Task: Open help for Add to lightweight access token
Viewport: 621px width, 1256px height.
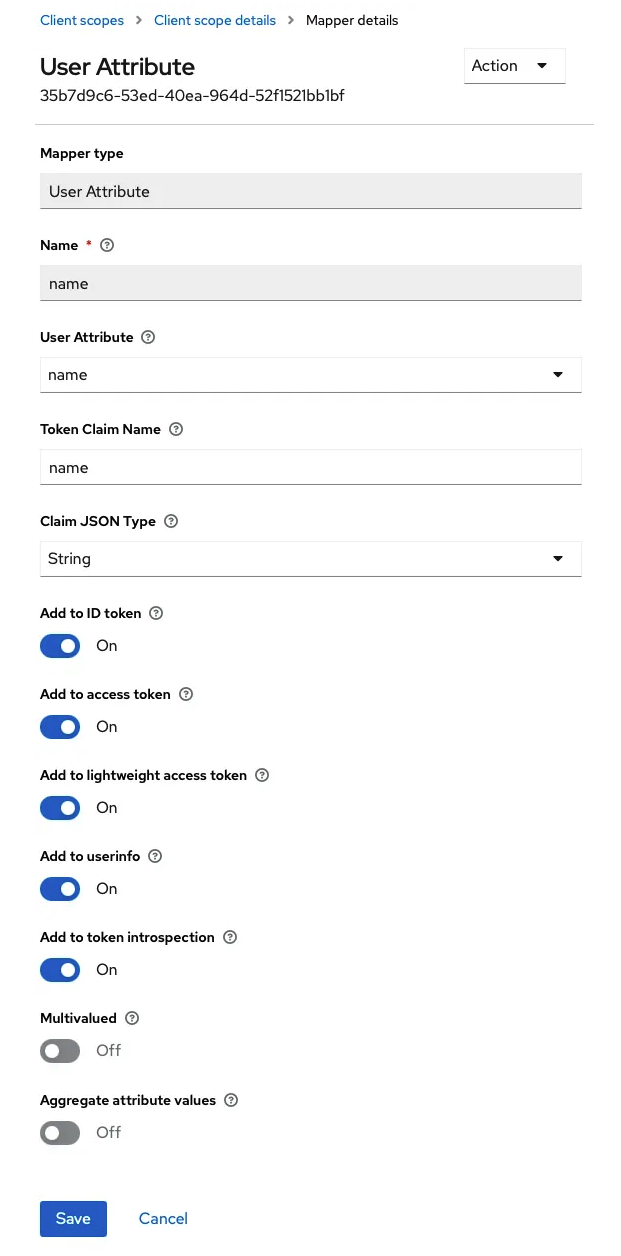Action: click(262, 775)
